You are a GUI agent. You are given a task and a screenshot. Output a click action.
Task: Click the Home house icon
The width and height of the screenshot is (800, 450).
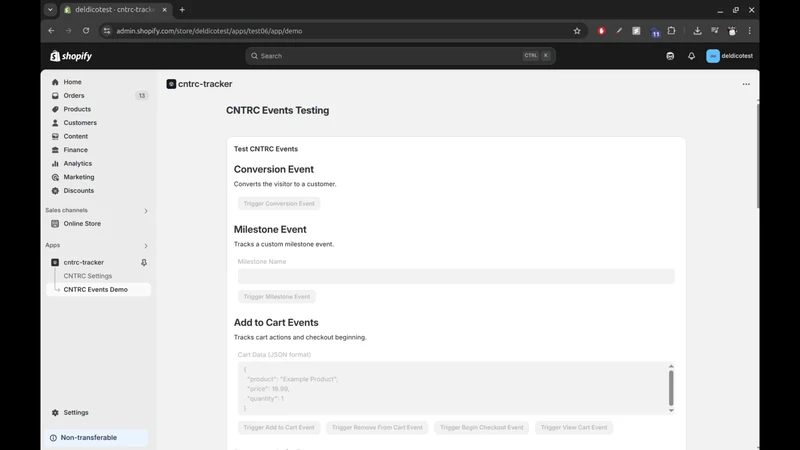pyautogui.click(x=55, y=82)
